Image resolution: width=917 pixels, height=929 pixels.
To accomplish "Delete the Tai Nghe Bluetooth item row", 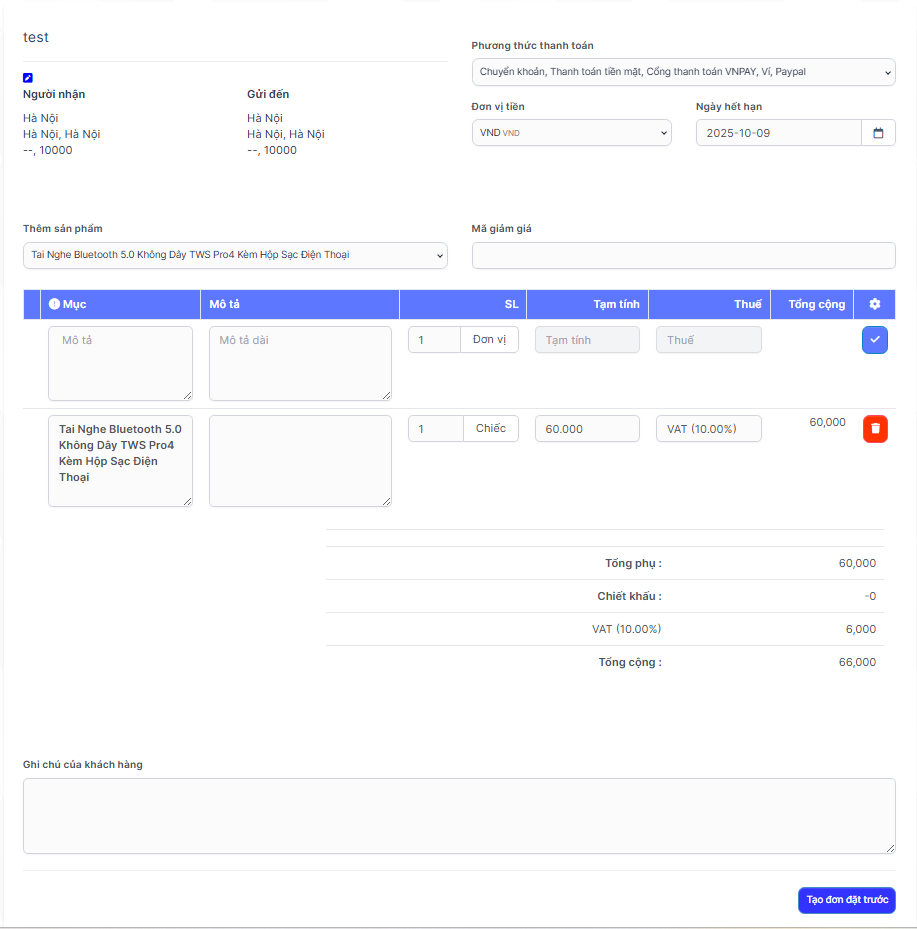I will [x=875, y=429].
